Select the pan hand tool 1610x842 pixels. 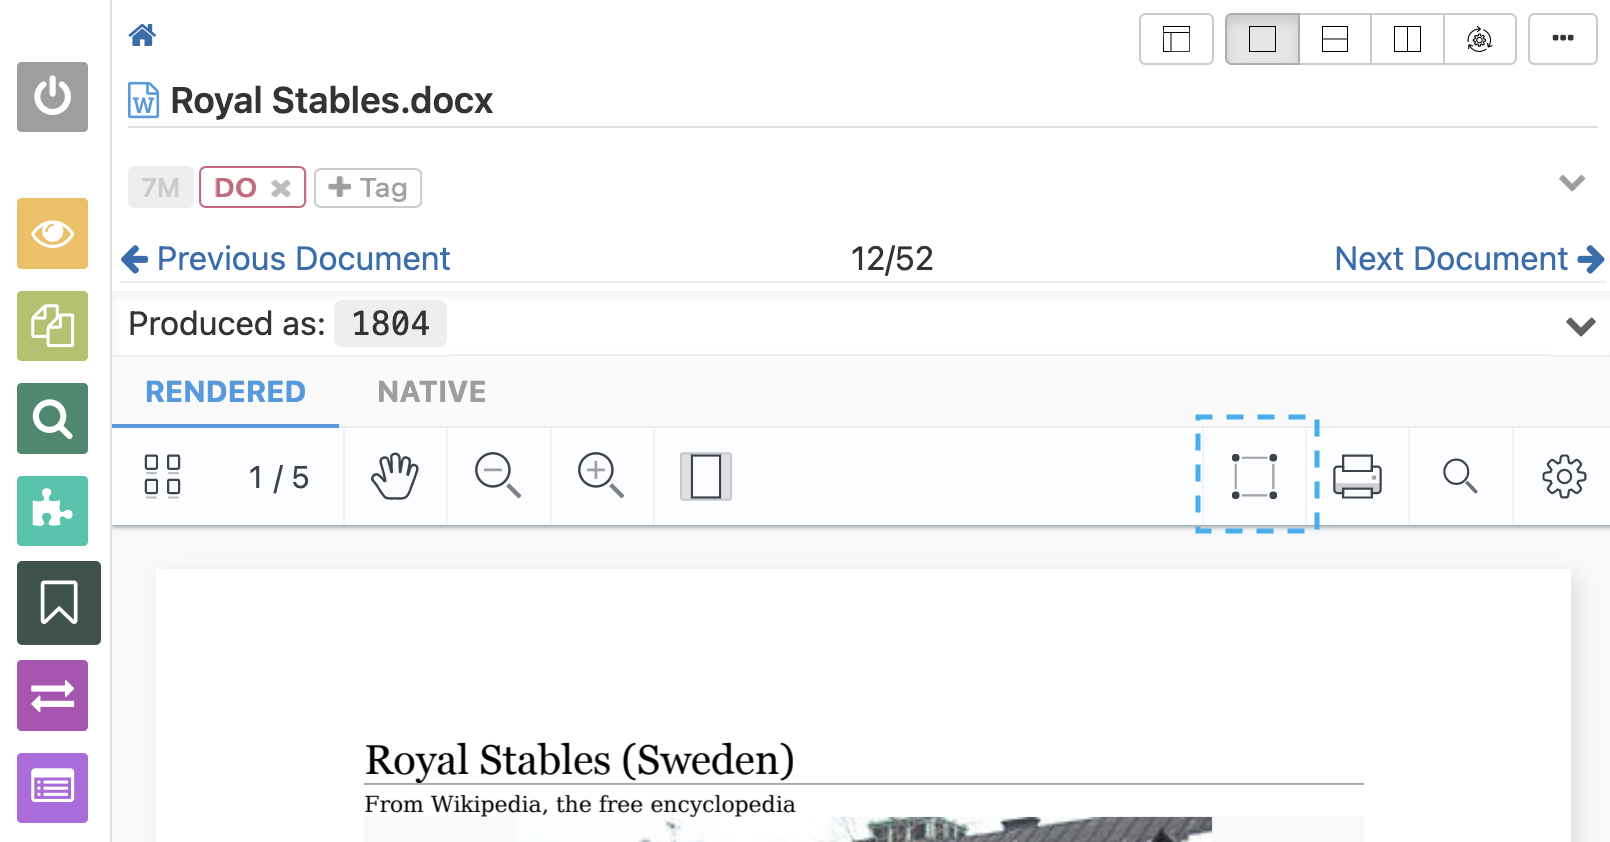pyautogui.click(x=395, y=476)
